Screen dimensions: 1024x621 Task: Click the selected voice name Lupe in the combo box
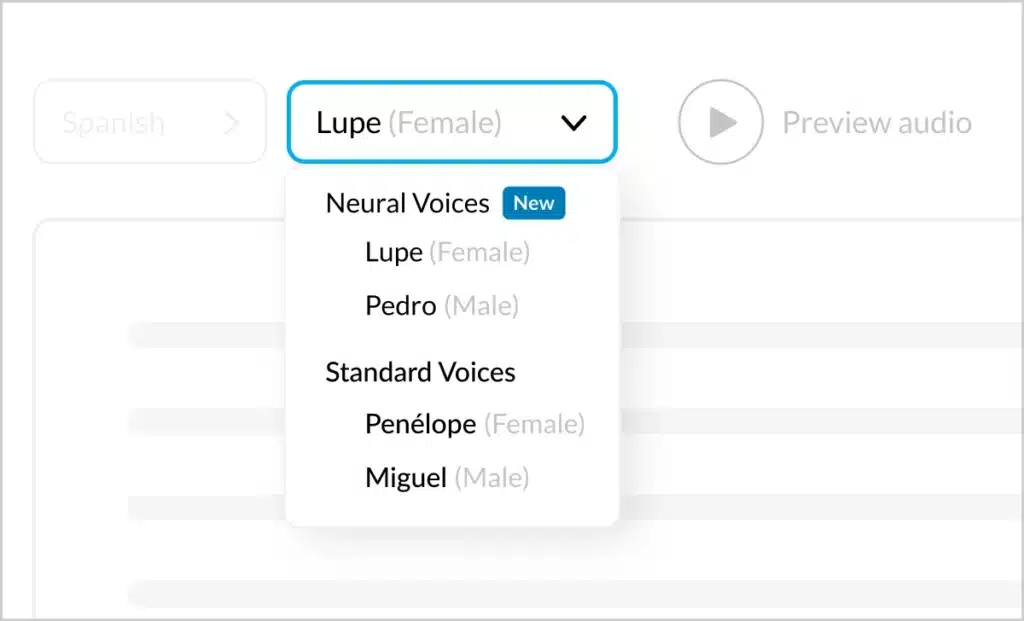pos(348,123)
